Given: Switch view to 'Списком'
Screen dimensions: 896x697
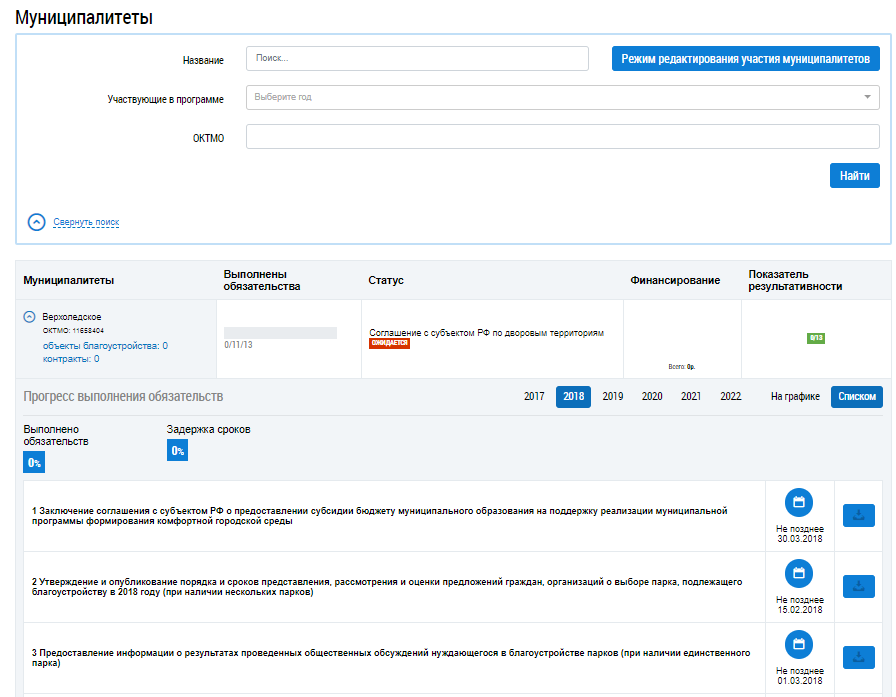Looking at the screenshot, I should click(857, 397).
